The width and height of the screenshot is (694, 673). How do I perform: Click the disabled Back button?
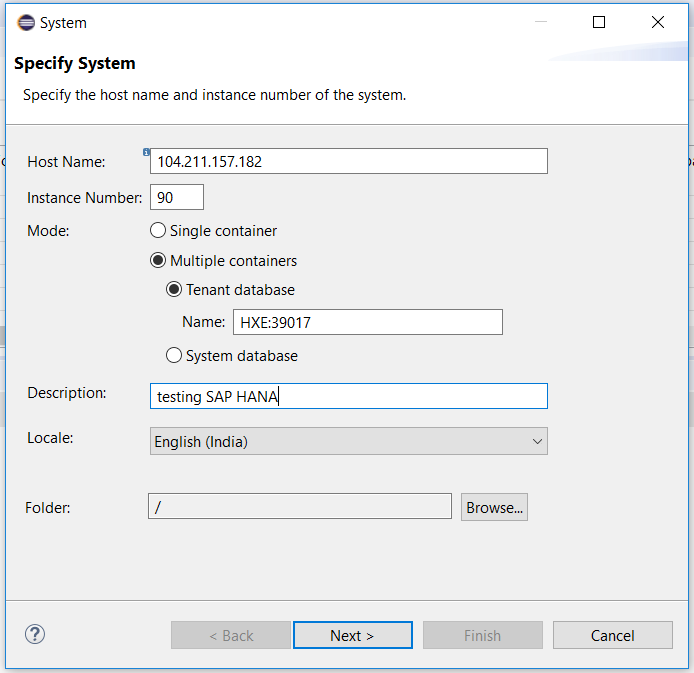point(231,635)
